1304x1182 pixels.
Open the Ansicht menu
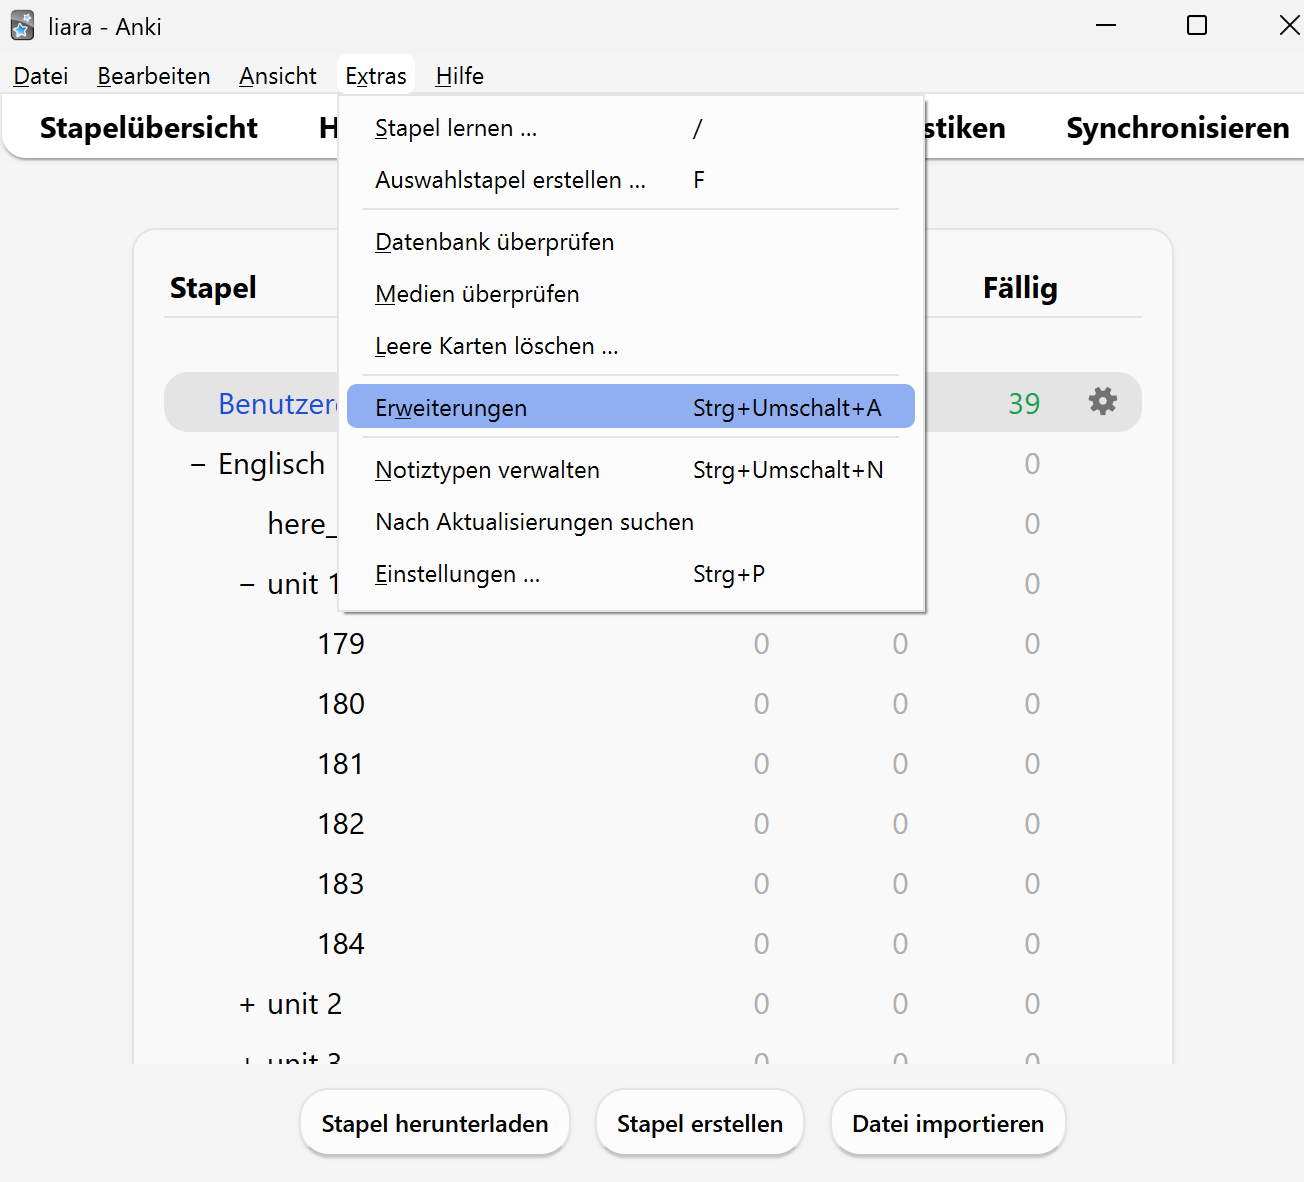click(278, 76)
